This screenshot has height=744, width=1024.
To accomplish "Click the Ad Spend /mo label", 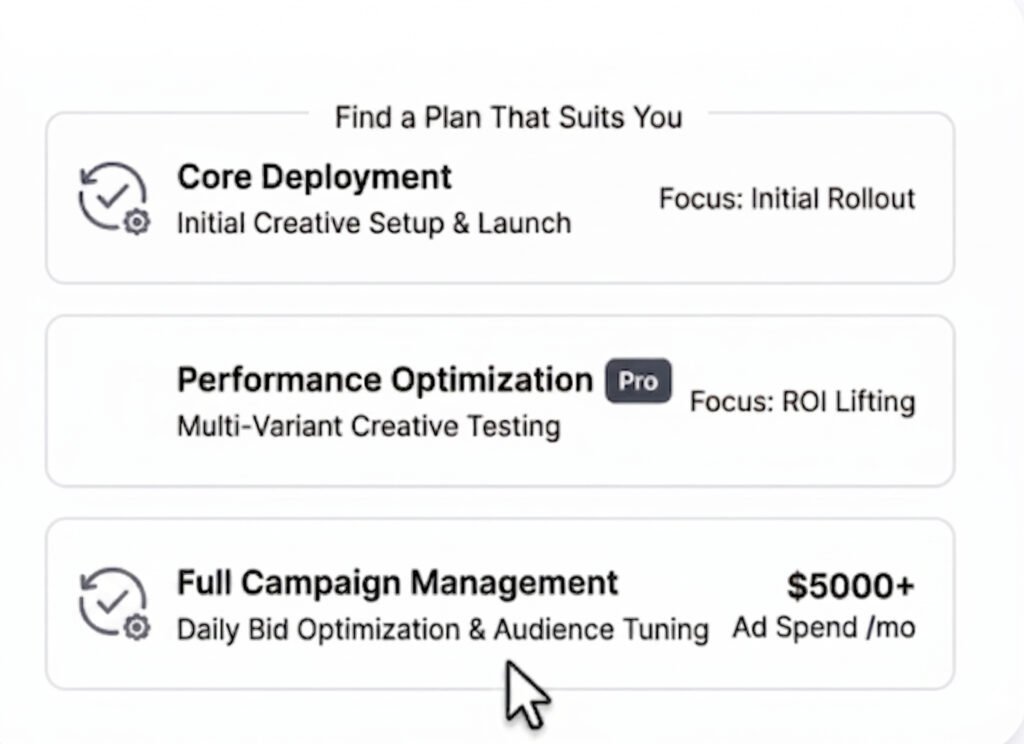I will tap(823, 628).
